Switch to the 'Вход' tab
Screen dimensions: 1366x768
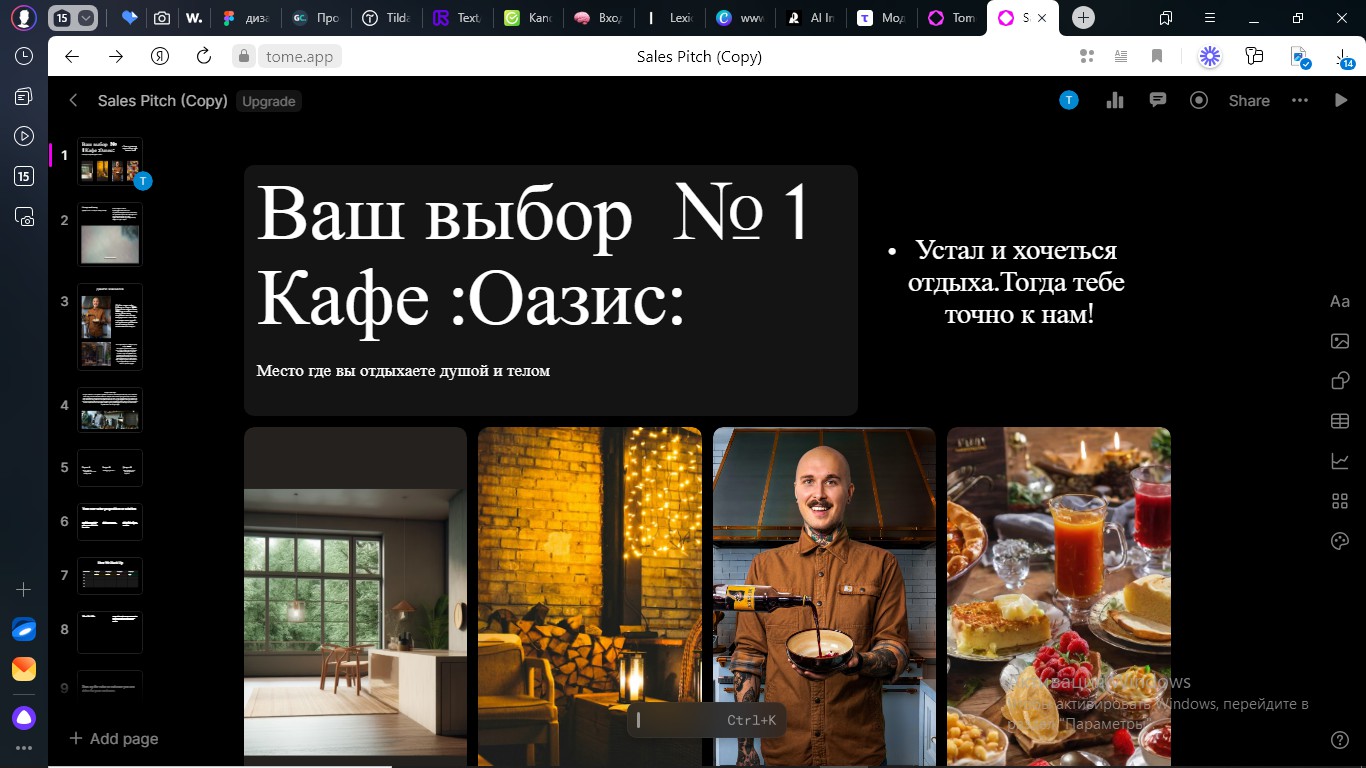(x=599, y=18)
